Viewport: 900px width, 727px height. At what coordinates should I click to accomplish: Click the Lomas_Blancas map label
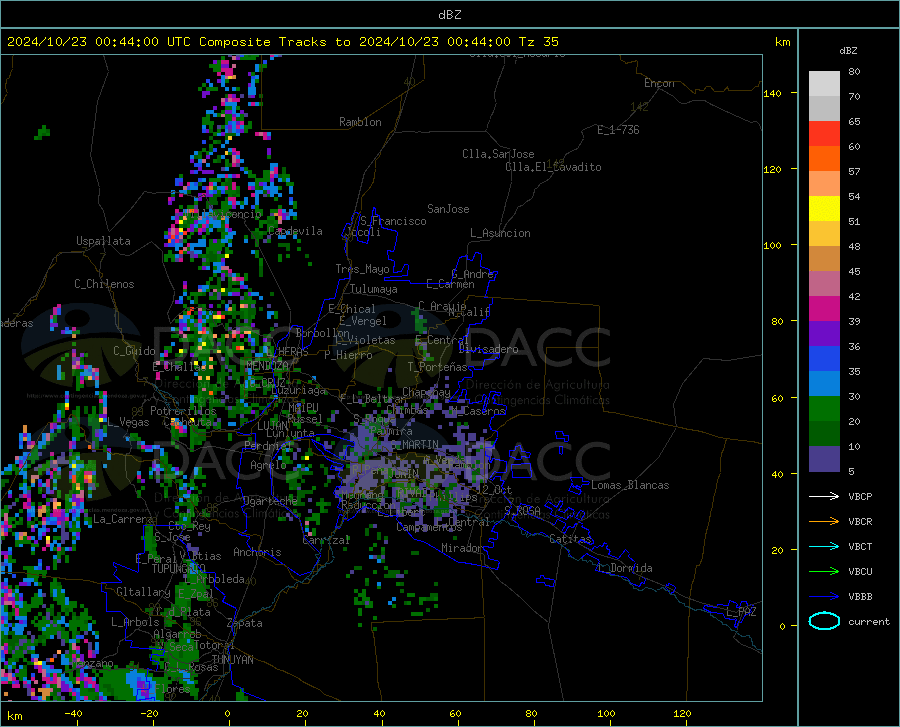click(630, 485)
